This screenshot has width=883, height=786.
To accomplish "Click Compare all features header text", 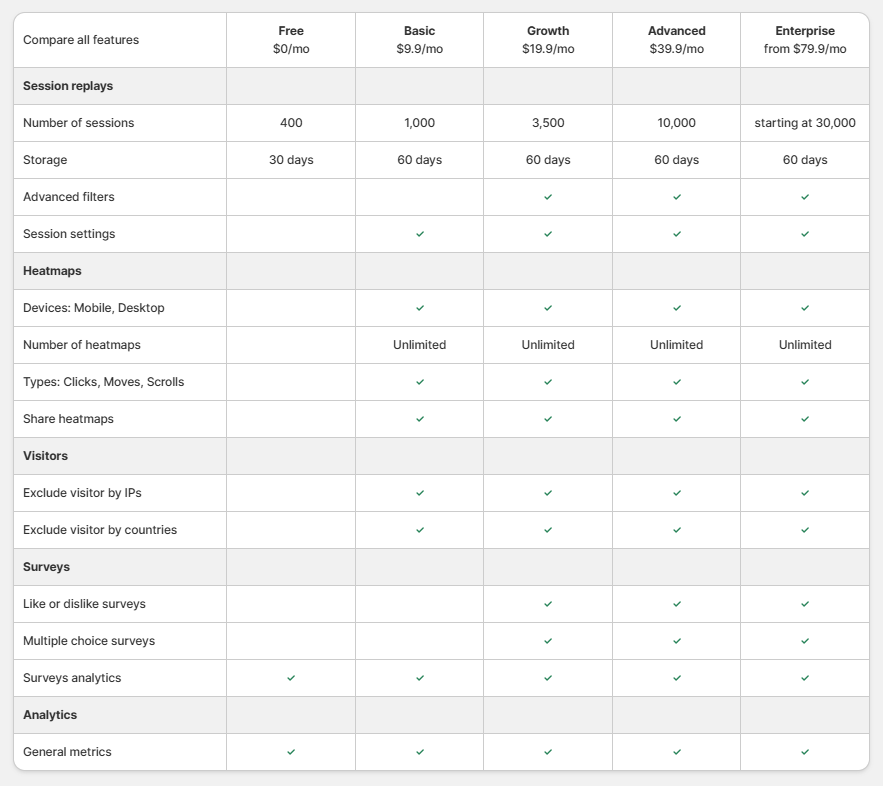I will (81, 40).
